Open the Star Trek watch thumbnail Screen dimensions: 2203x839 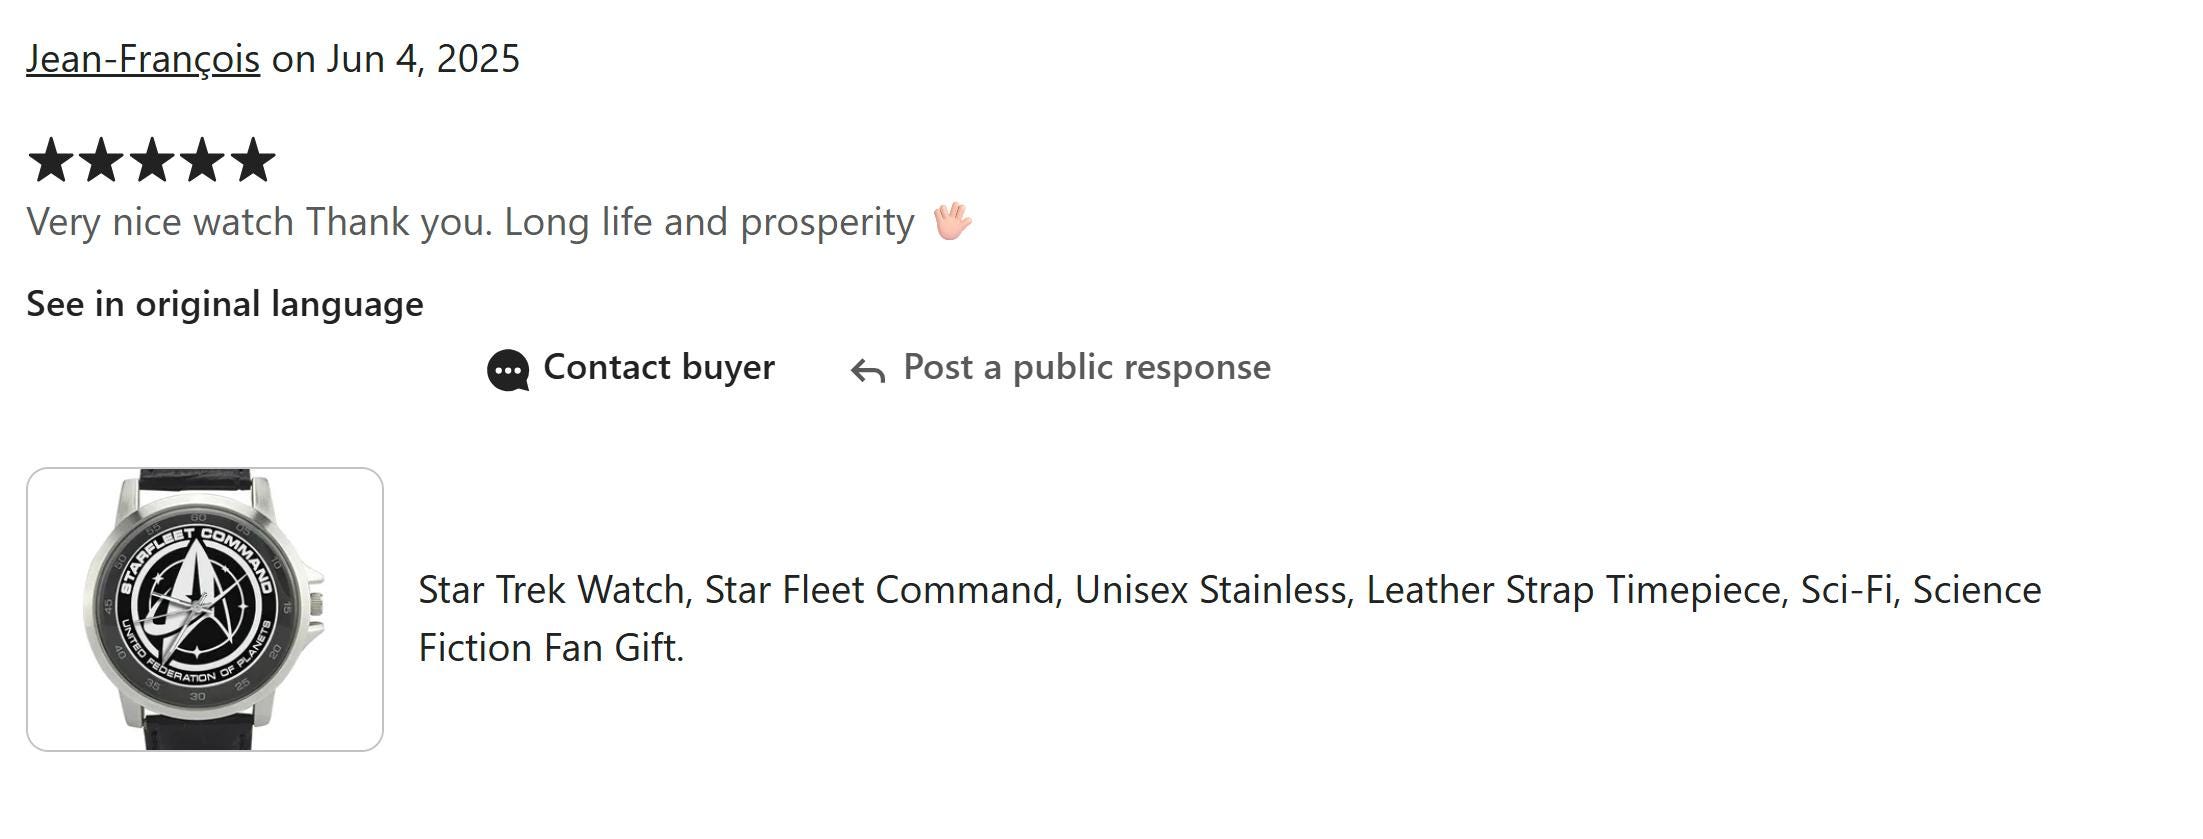click(205, 609)
